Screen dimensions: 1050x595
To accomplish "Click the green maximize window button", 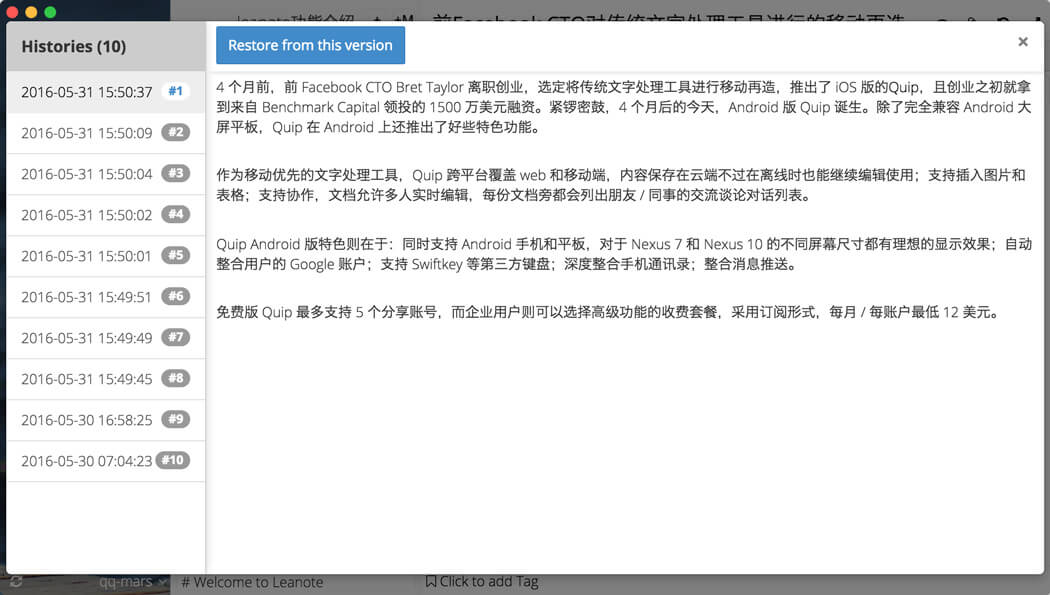I will 50,12.
